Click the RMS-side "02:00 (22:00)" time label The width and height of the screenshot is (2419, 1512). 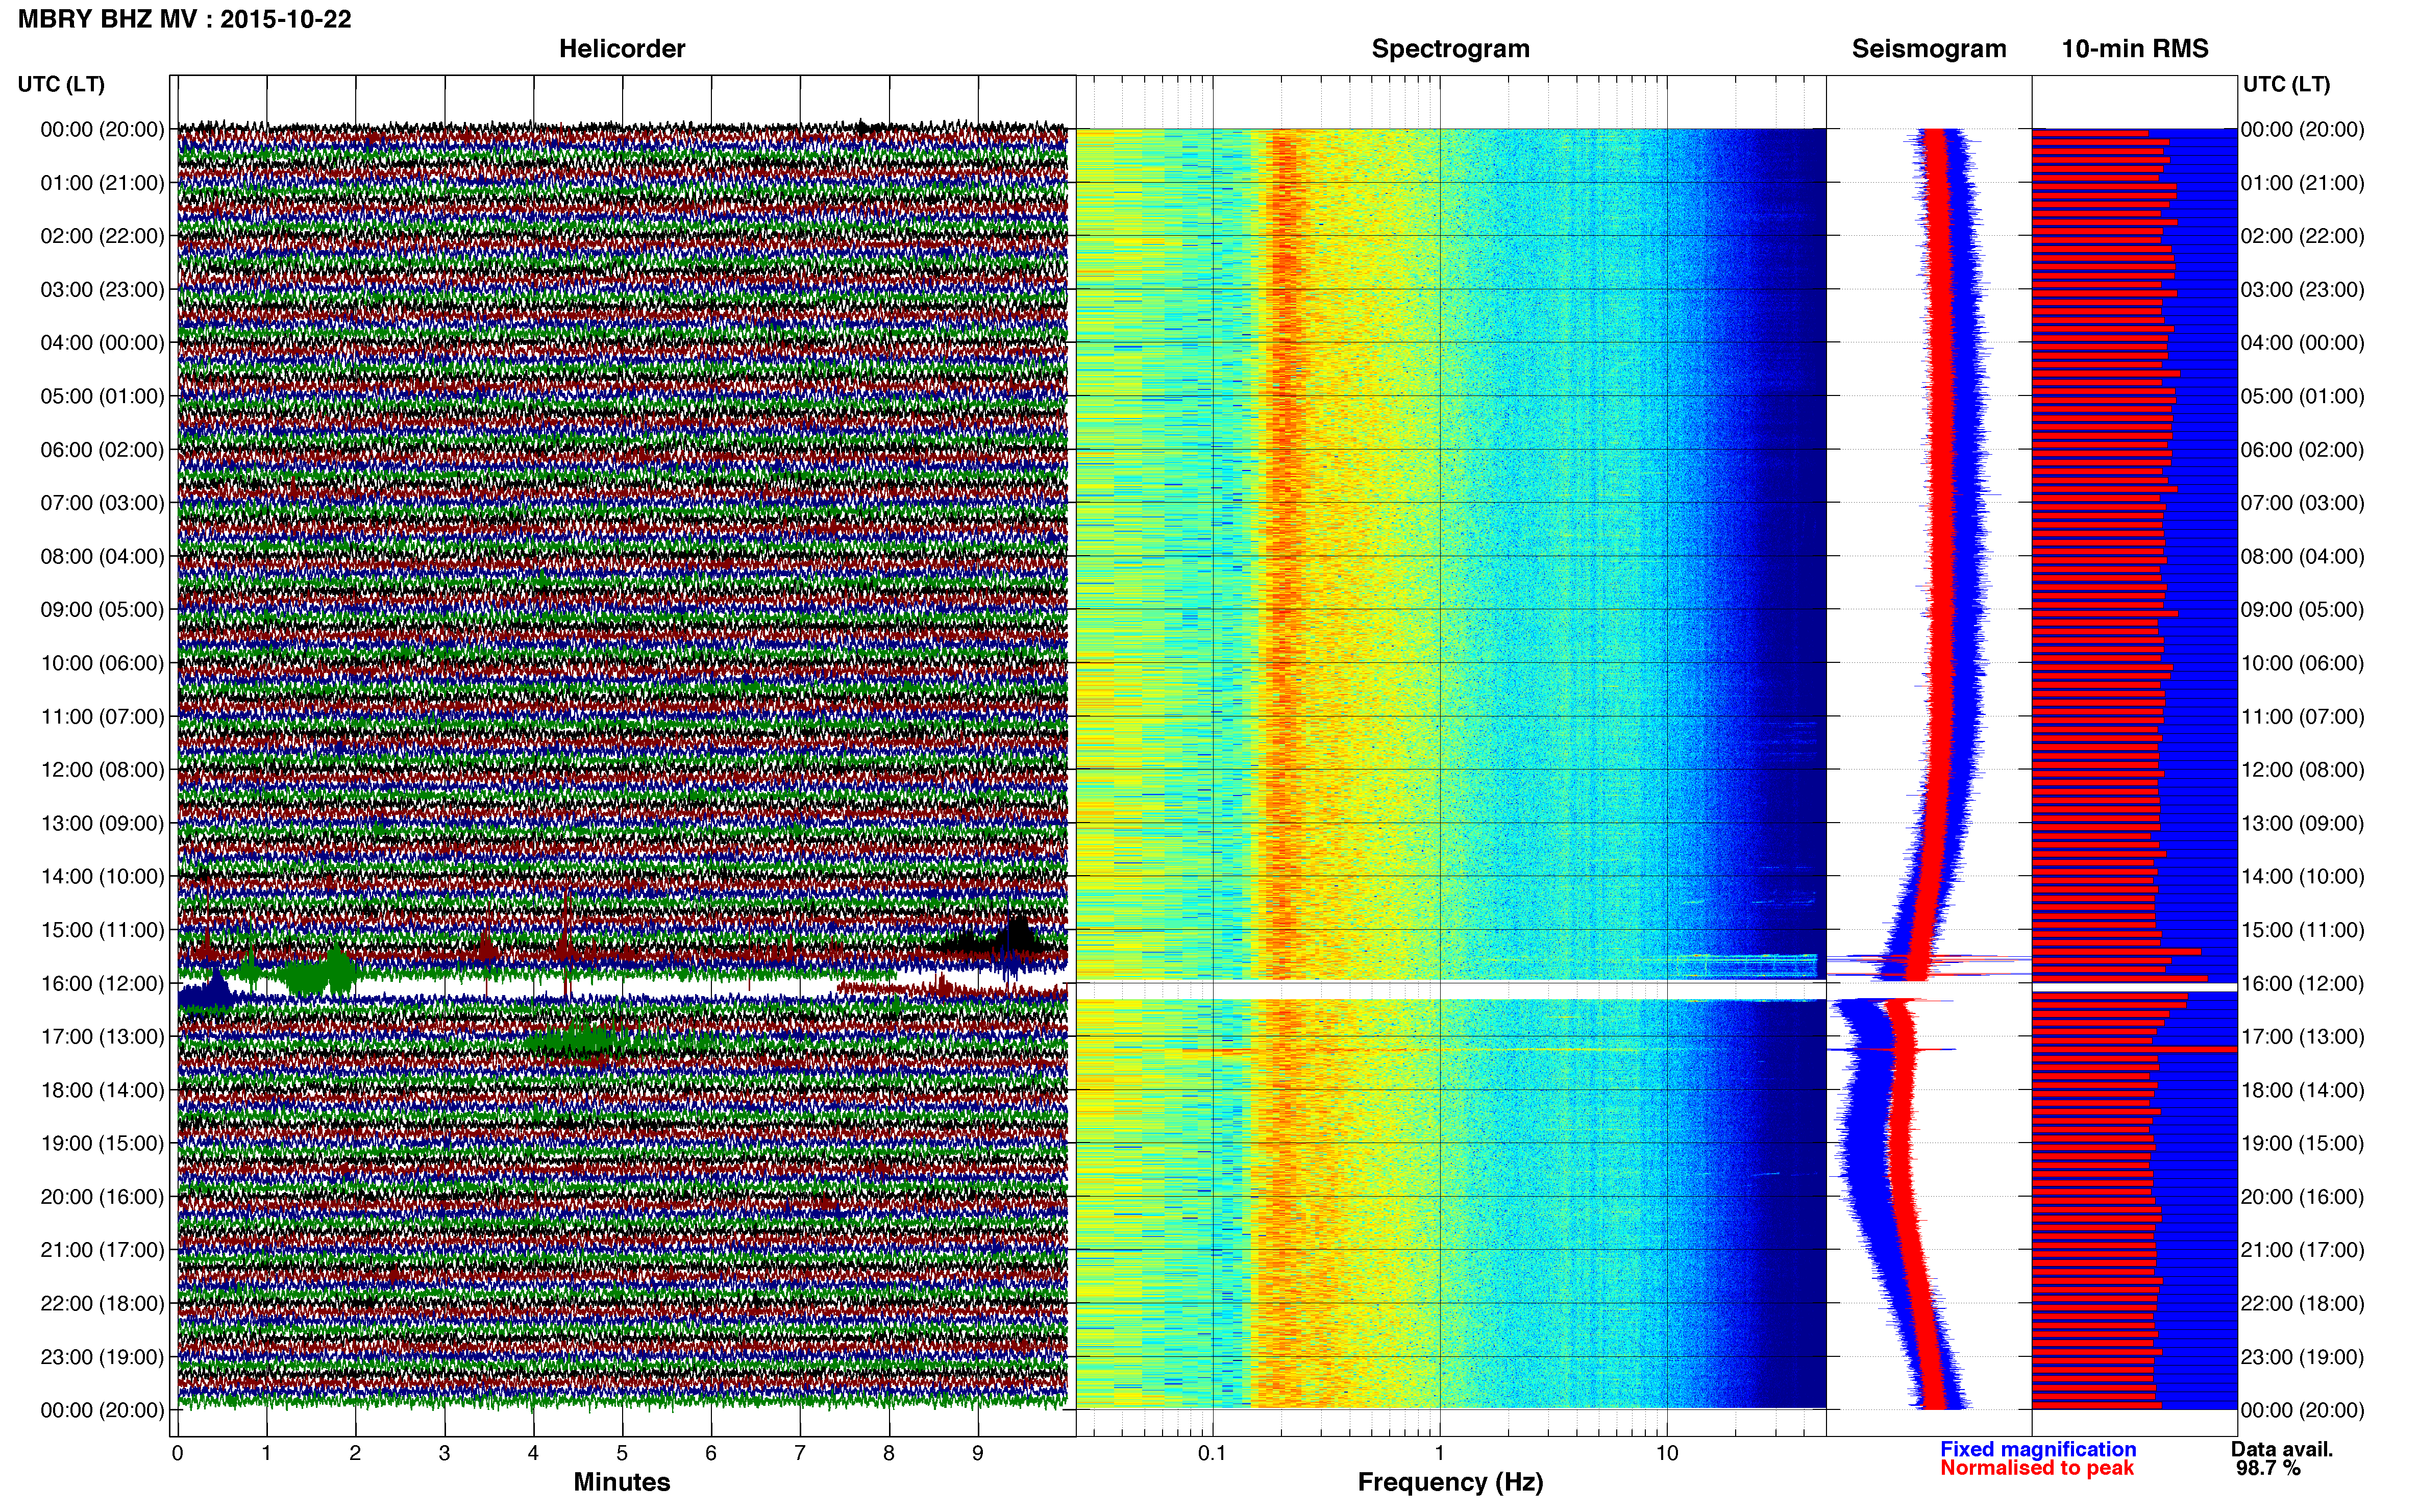(2303, 236)
